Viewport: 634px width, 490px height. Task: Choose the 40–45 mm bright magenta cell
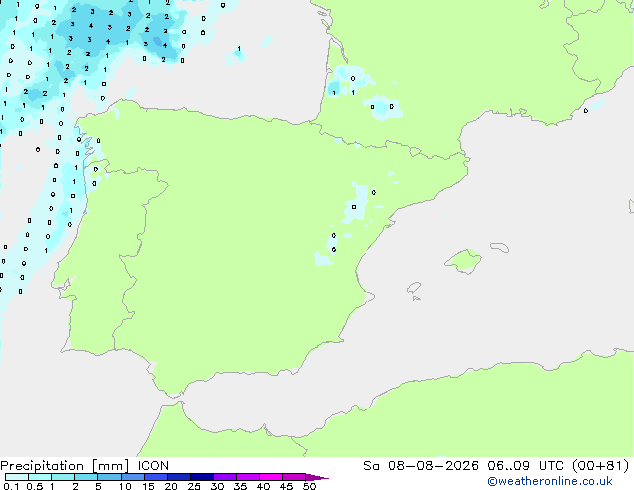tap(271, 477)
